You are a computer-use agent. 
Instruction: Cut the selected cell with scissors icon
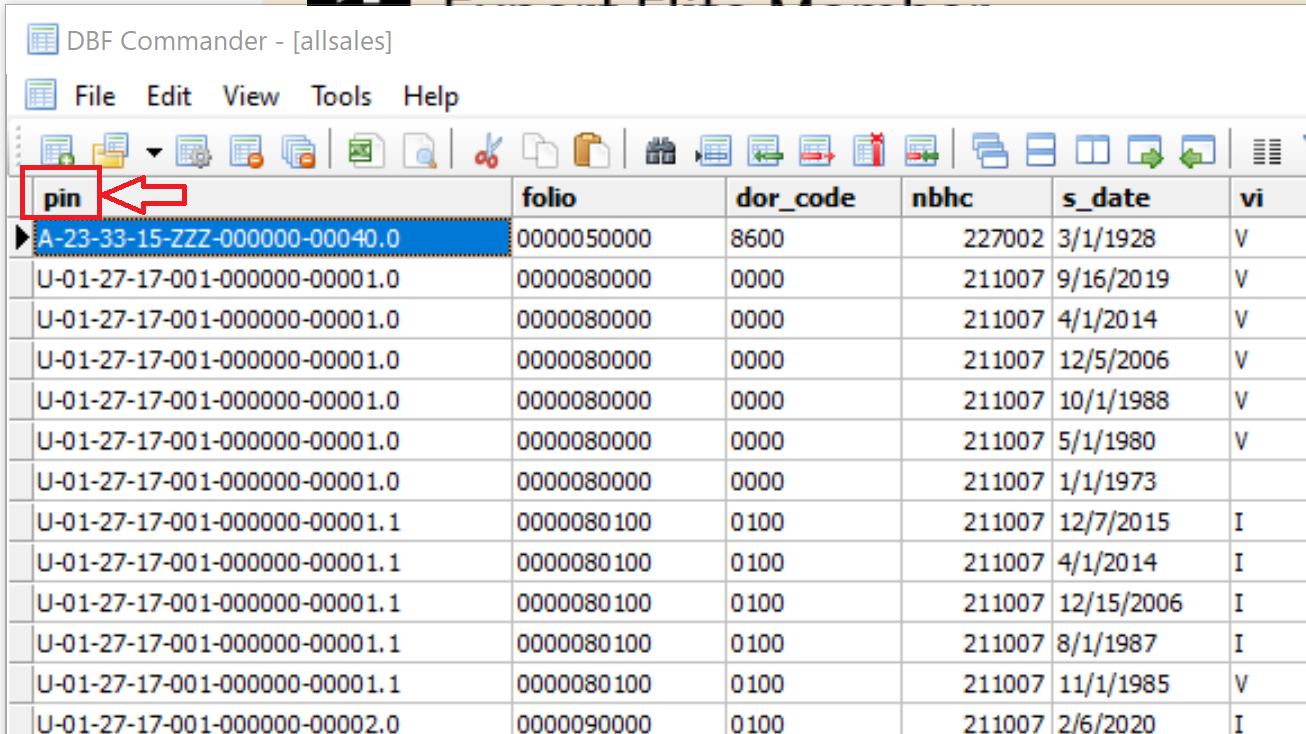489,150
